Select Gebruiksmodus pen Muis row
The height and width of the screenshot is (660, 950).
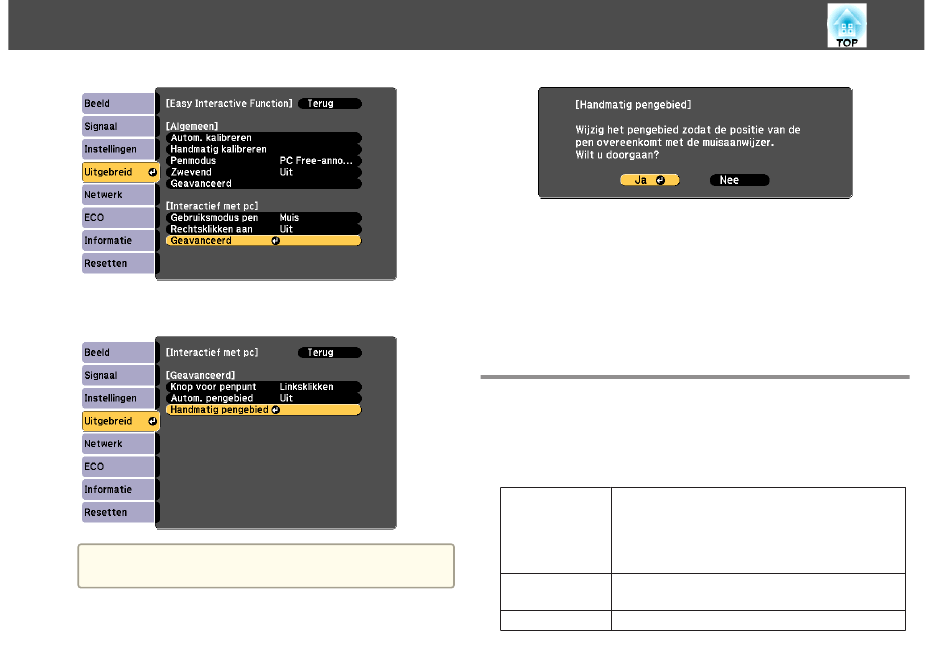click(264, 218)
